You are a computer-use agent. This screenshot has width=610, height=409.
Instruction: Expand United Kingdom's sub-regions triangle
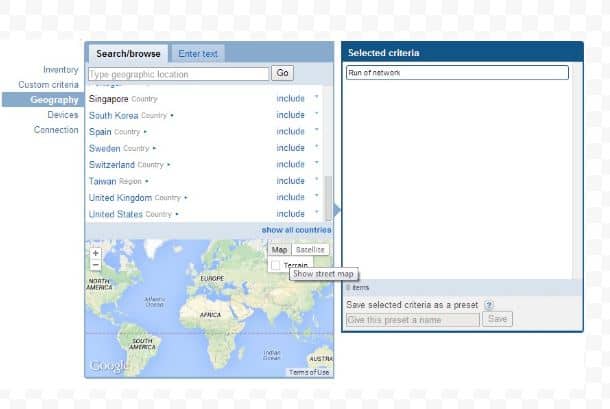pyautogui.click(x=186, y=198)
